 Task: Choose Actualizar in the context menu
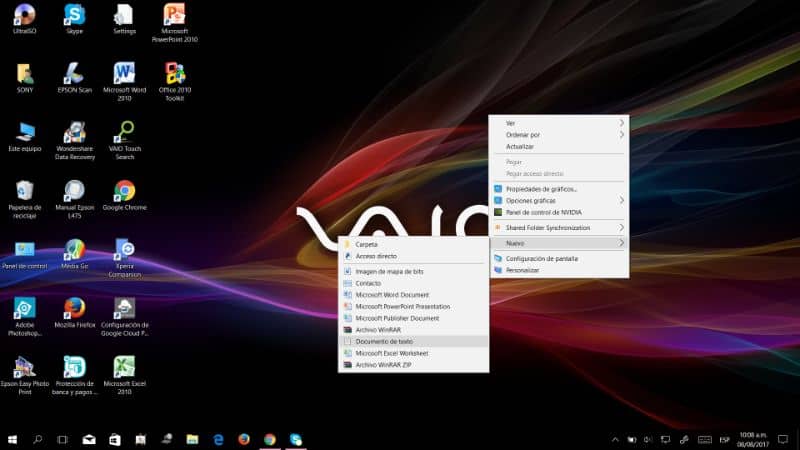pyautogui.click(x=559, y=146)
